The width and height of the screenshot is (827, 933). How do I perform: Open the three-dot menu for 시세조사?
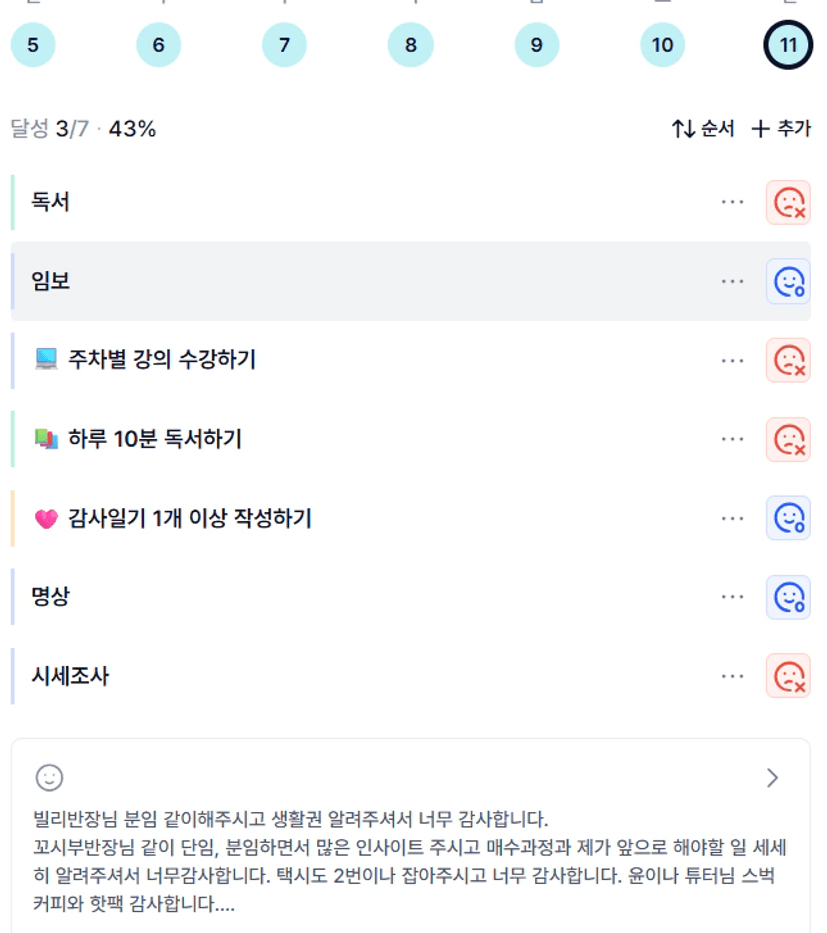point(733,676)
